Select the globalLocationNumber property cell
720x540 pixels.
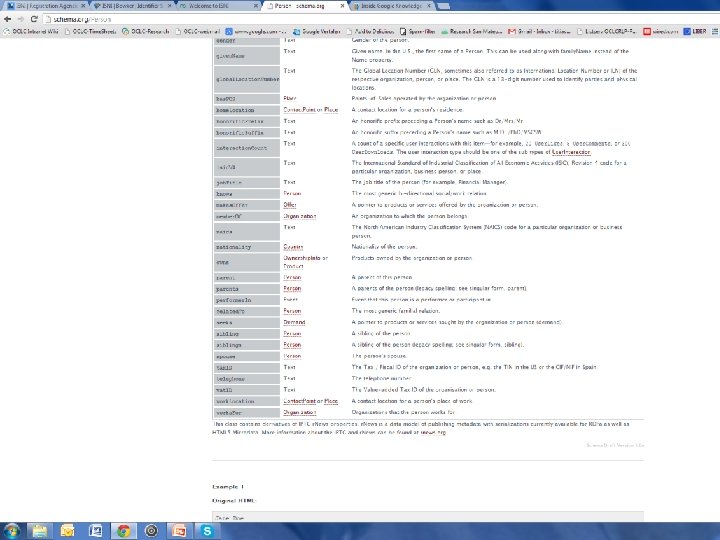point(247,79)
